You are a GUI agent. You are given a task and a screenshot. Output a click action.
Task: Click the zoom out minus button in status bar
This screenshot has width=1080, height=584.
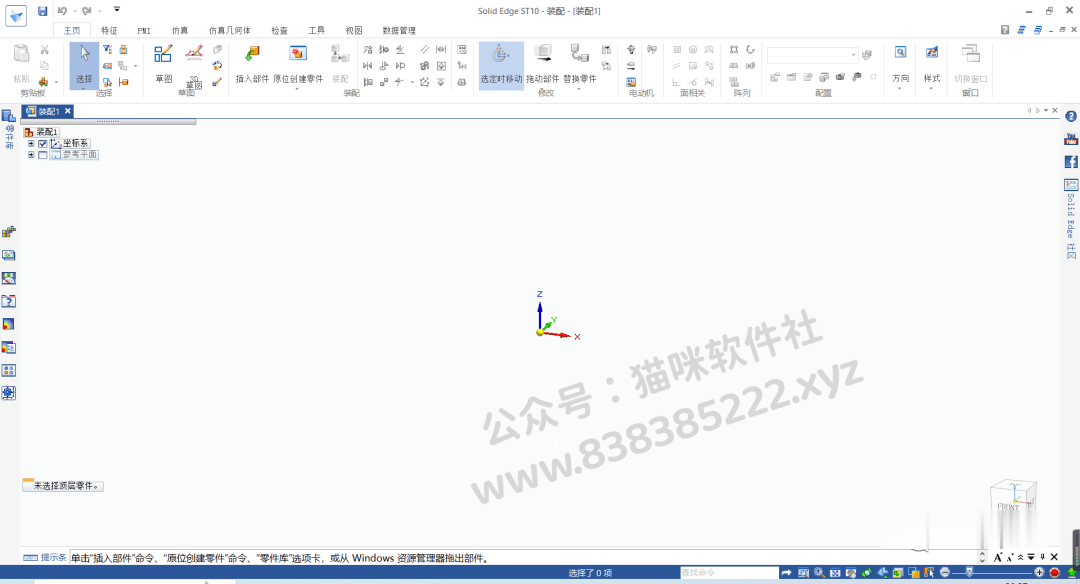pos(945,573)
